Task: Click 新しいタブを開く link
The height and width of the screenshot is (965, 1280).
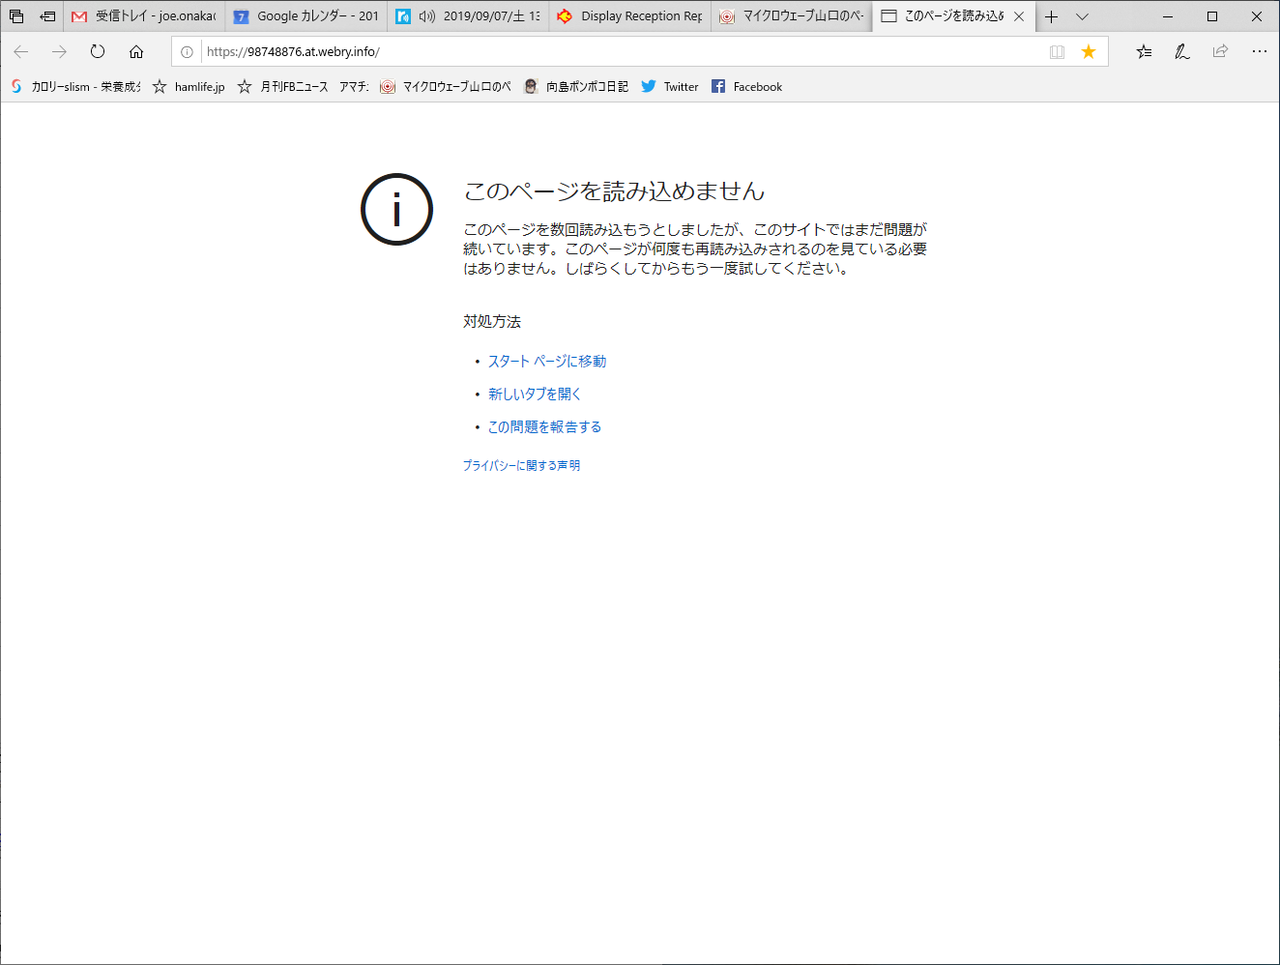Action: tap(535, 394)
